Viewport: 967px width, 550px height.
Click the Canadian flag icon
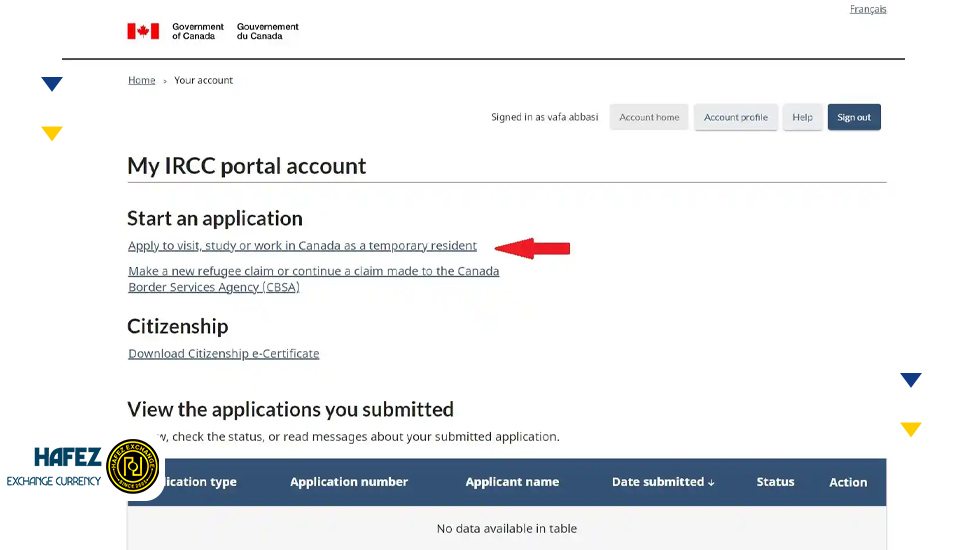[143, 31]
